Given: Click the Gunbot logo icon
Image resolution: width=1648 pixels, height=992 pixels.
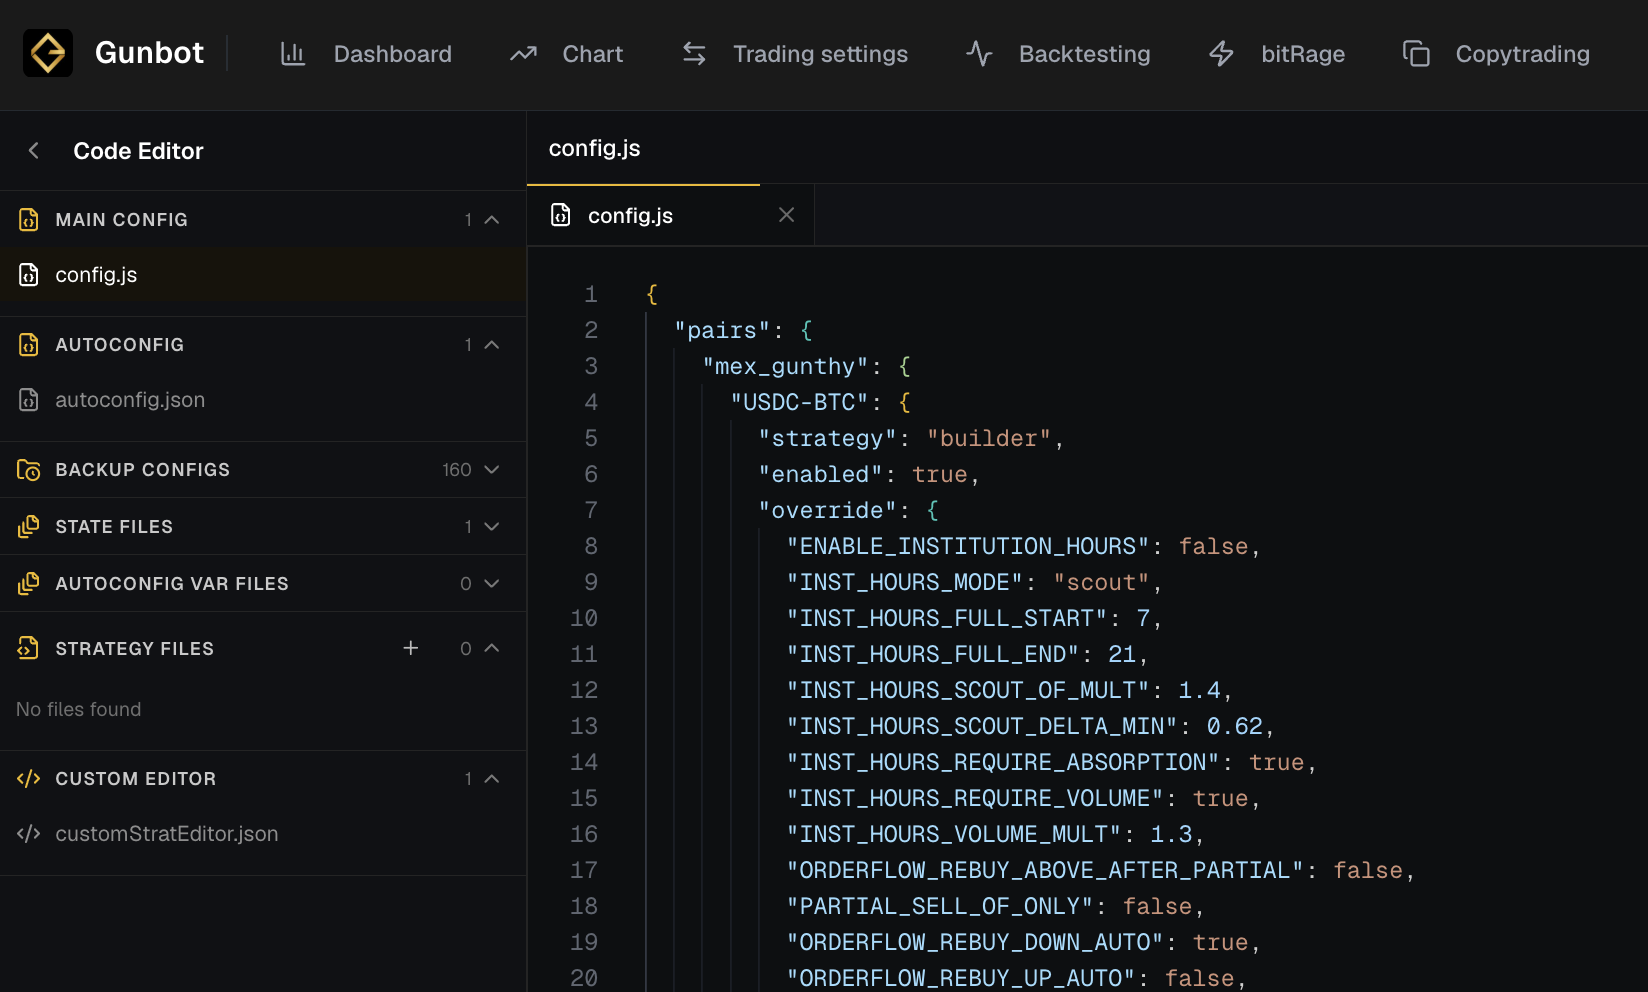Looking at the screenshot, I should 48,53.
